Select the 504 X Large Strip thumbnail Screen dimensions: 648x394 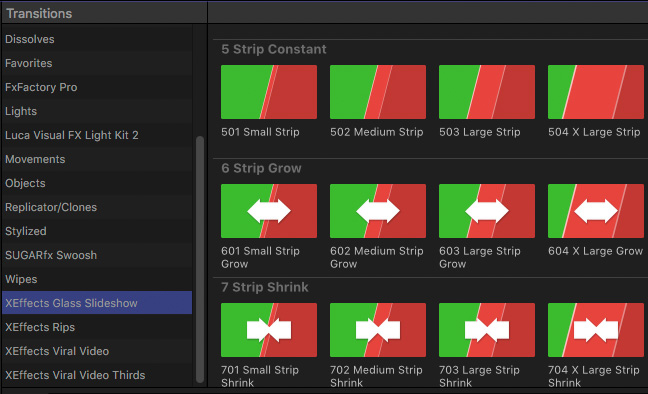tap(596, 92)
